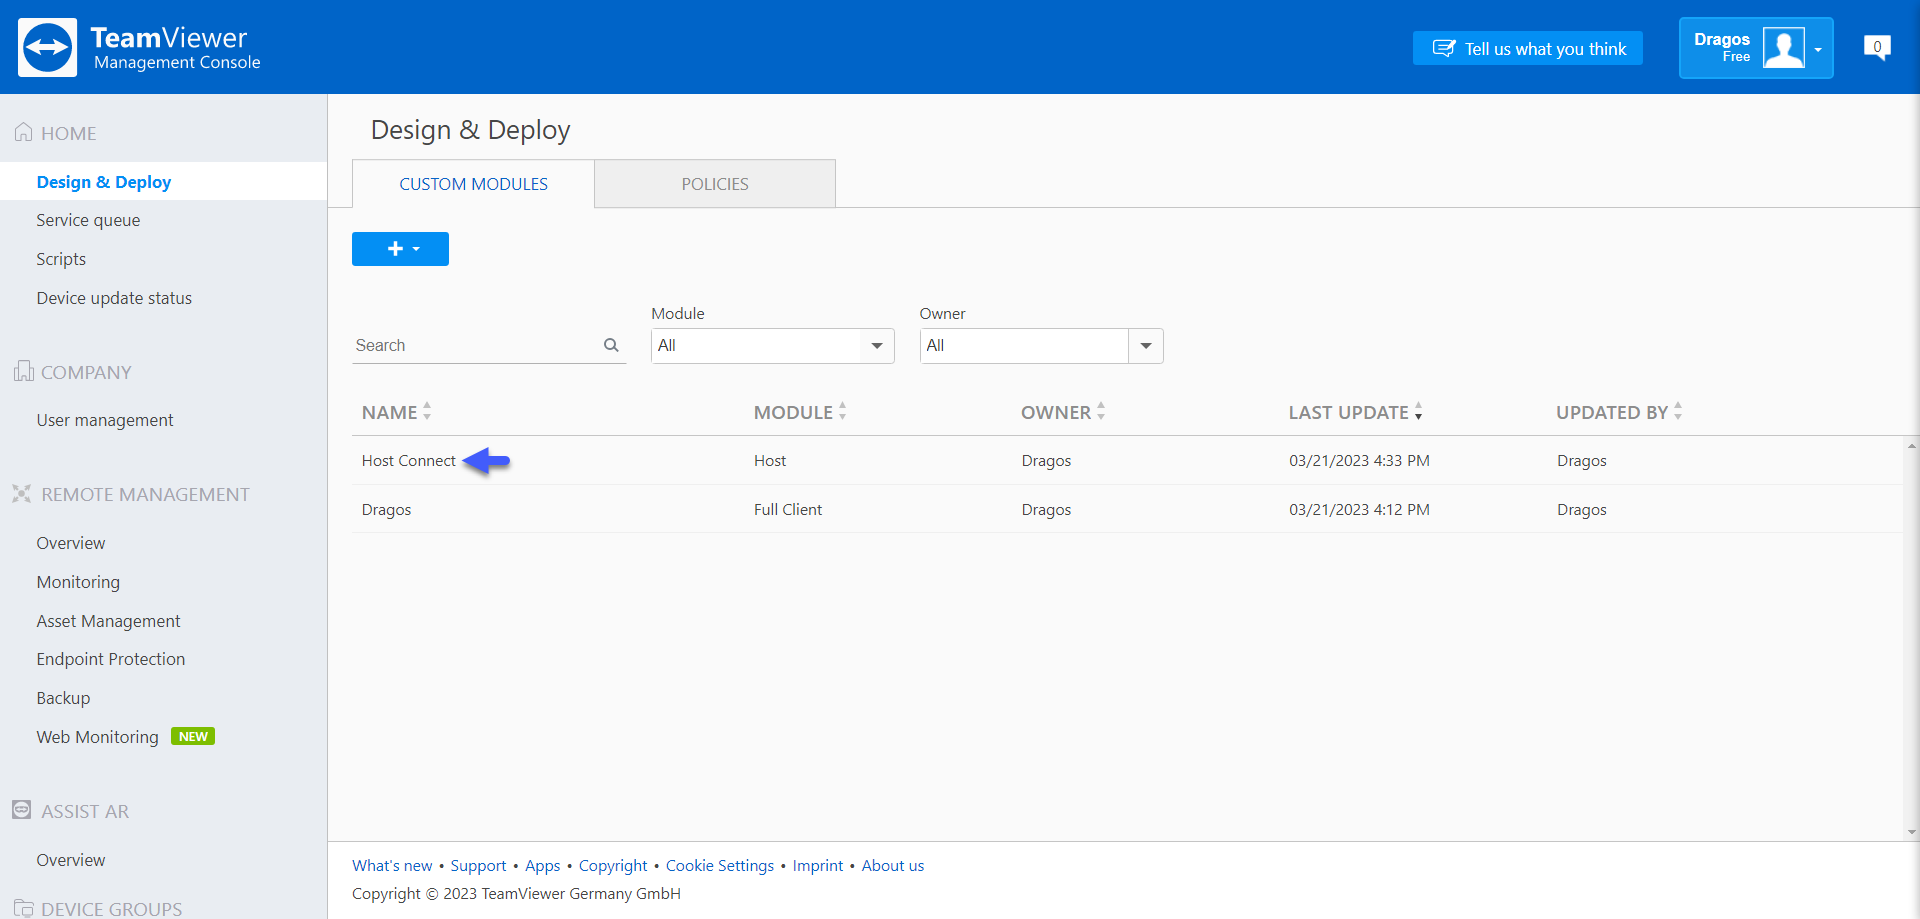The width and height of the screenshot is (1920, 919).
Task: Open Backup in sidebar
Action: [x=63, y=698]
